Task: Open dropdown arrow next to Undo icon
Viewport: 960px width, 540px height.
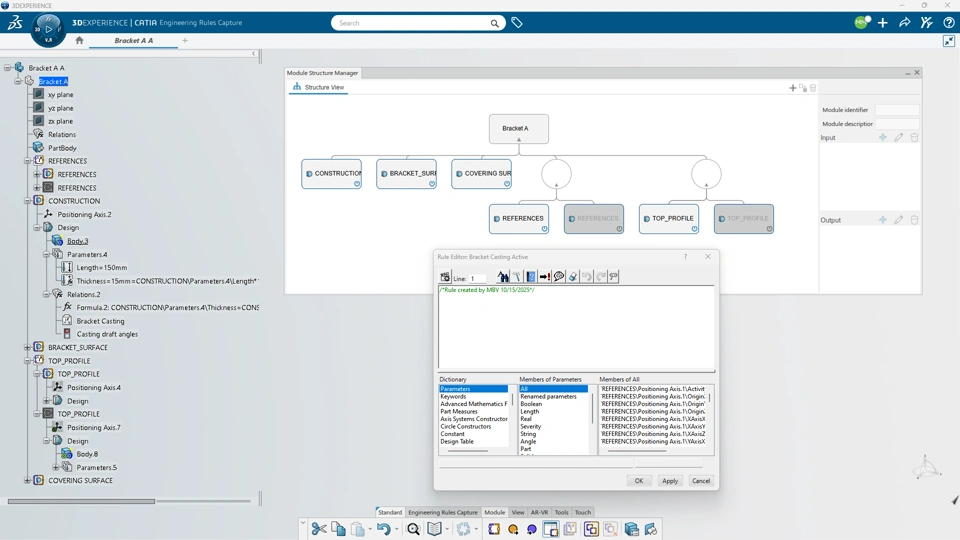Action: [x=396, y=530]
